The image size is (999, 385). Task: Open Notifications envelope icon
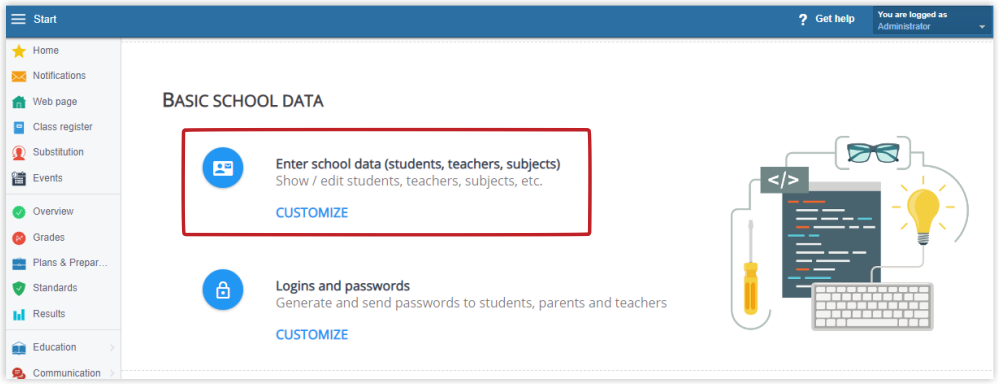19,76
